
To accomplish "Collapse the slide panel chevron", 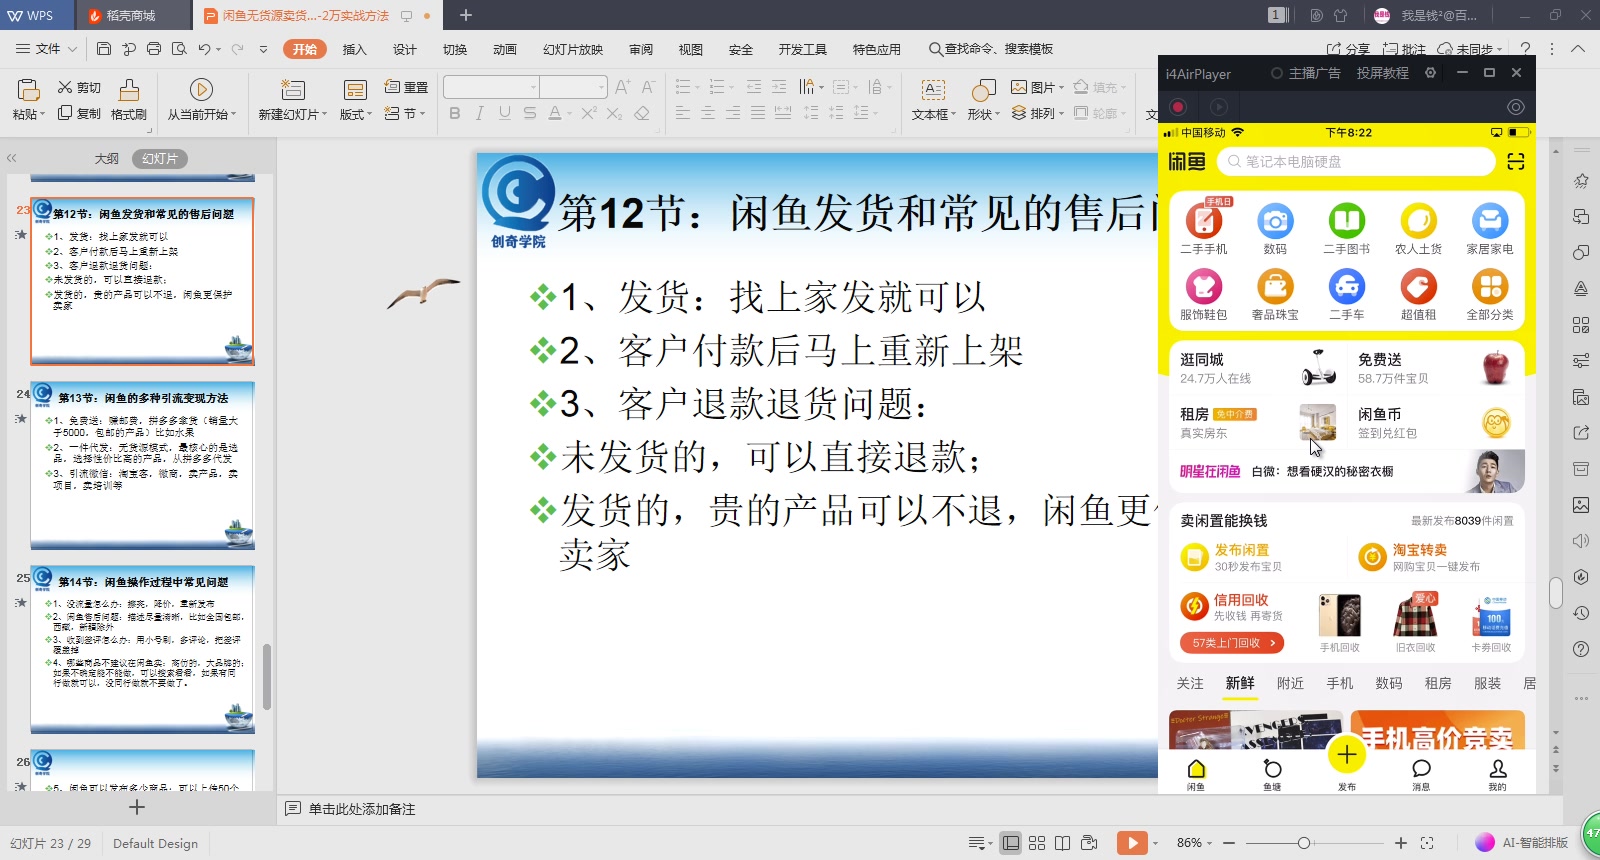I will (x=12, y=158).
